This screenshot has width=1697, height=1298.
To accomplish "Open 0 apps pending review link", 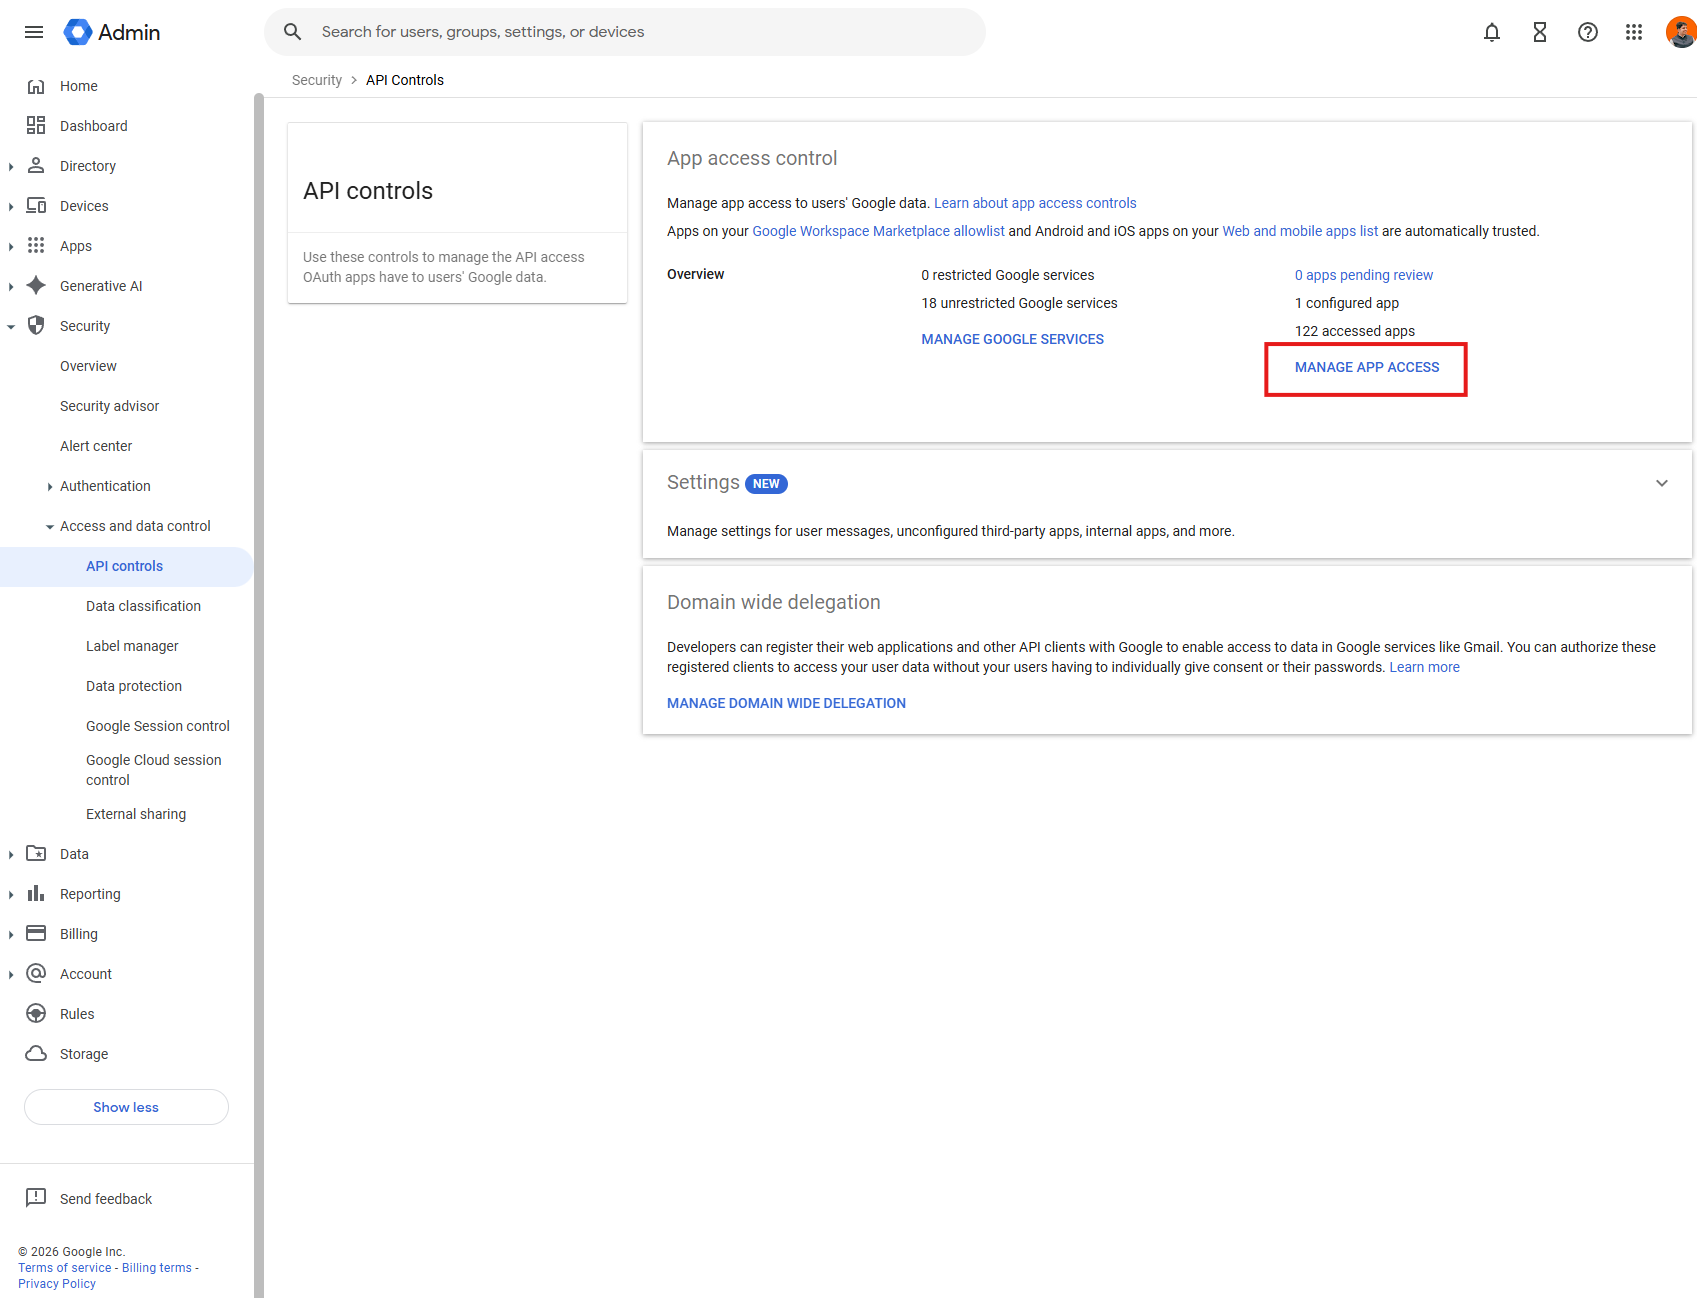I will coord(1364,275).
